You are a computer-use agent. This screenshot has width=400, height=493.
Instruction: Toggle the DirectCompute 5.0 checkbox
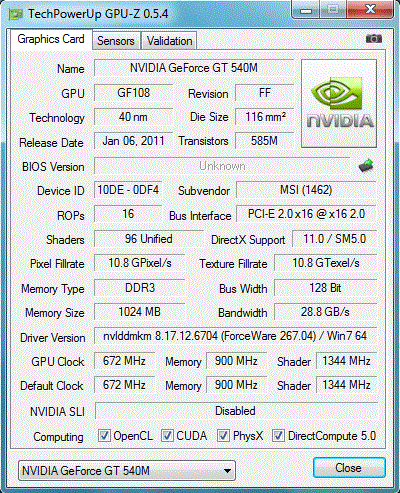[x=278, y=435]
